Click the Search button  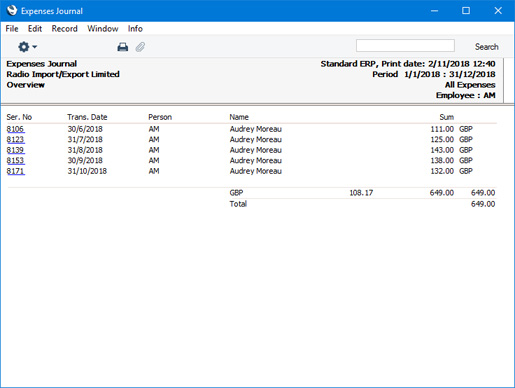[x=487, y=47]
